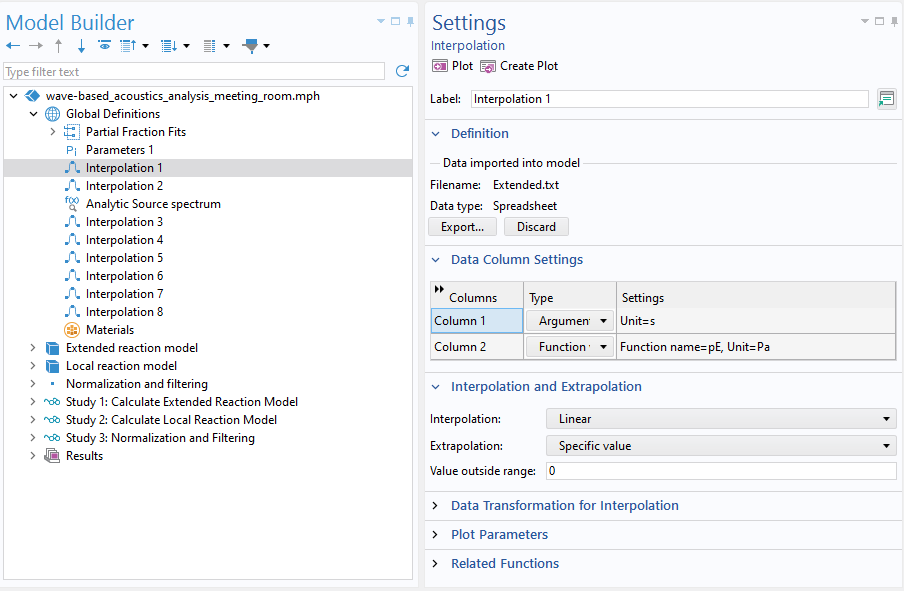
Task: Collapse the Definition section
Action: 436,134
